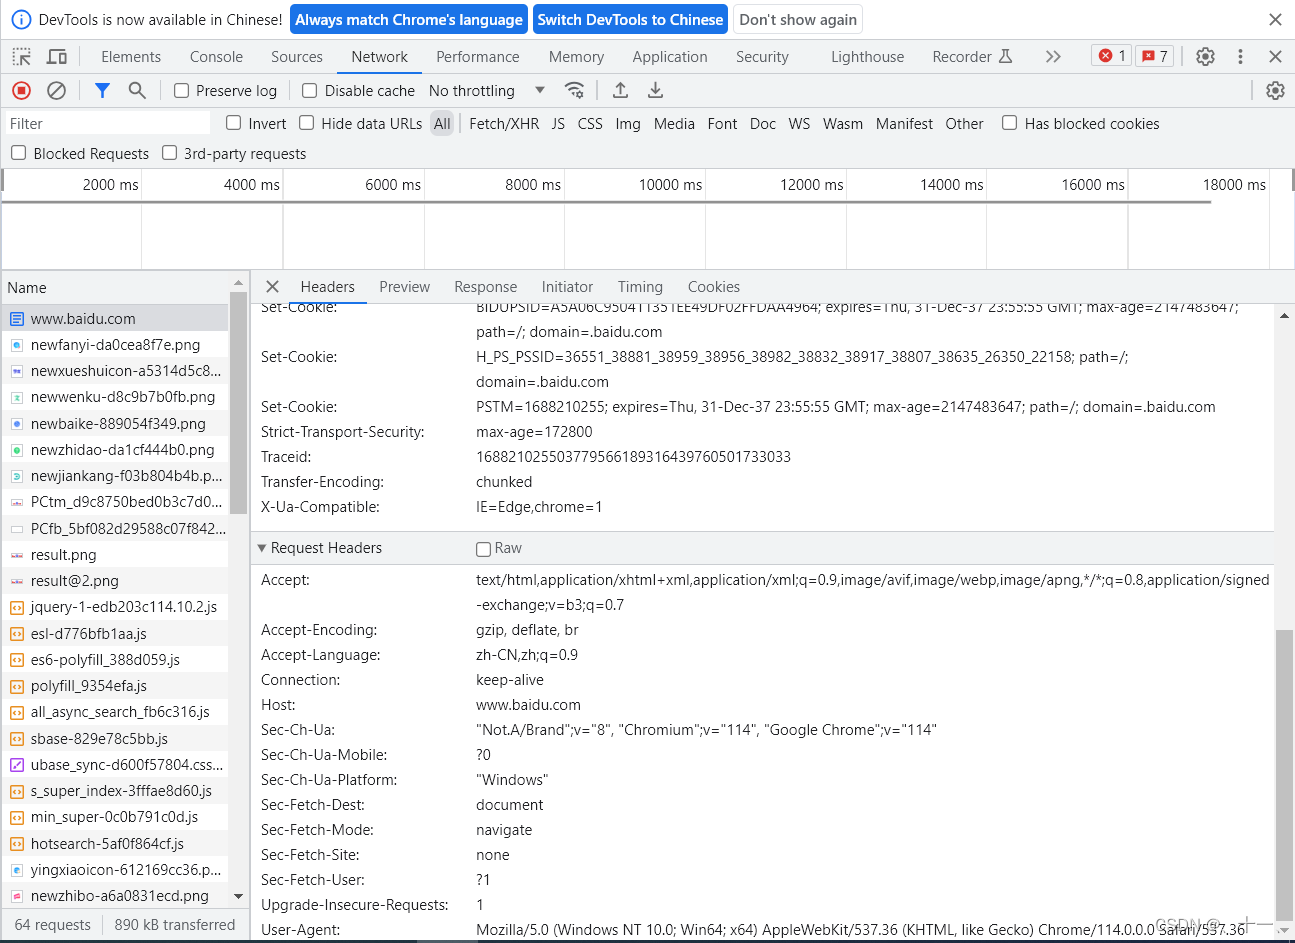1295x943 pixels.
Task: Toggle the filter funnel icon
Action: pyautogui.click(x=102, y=91)
